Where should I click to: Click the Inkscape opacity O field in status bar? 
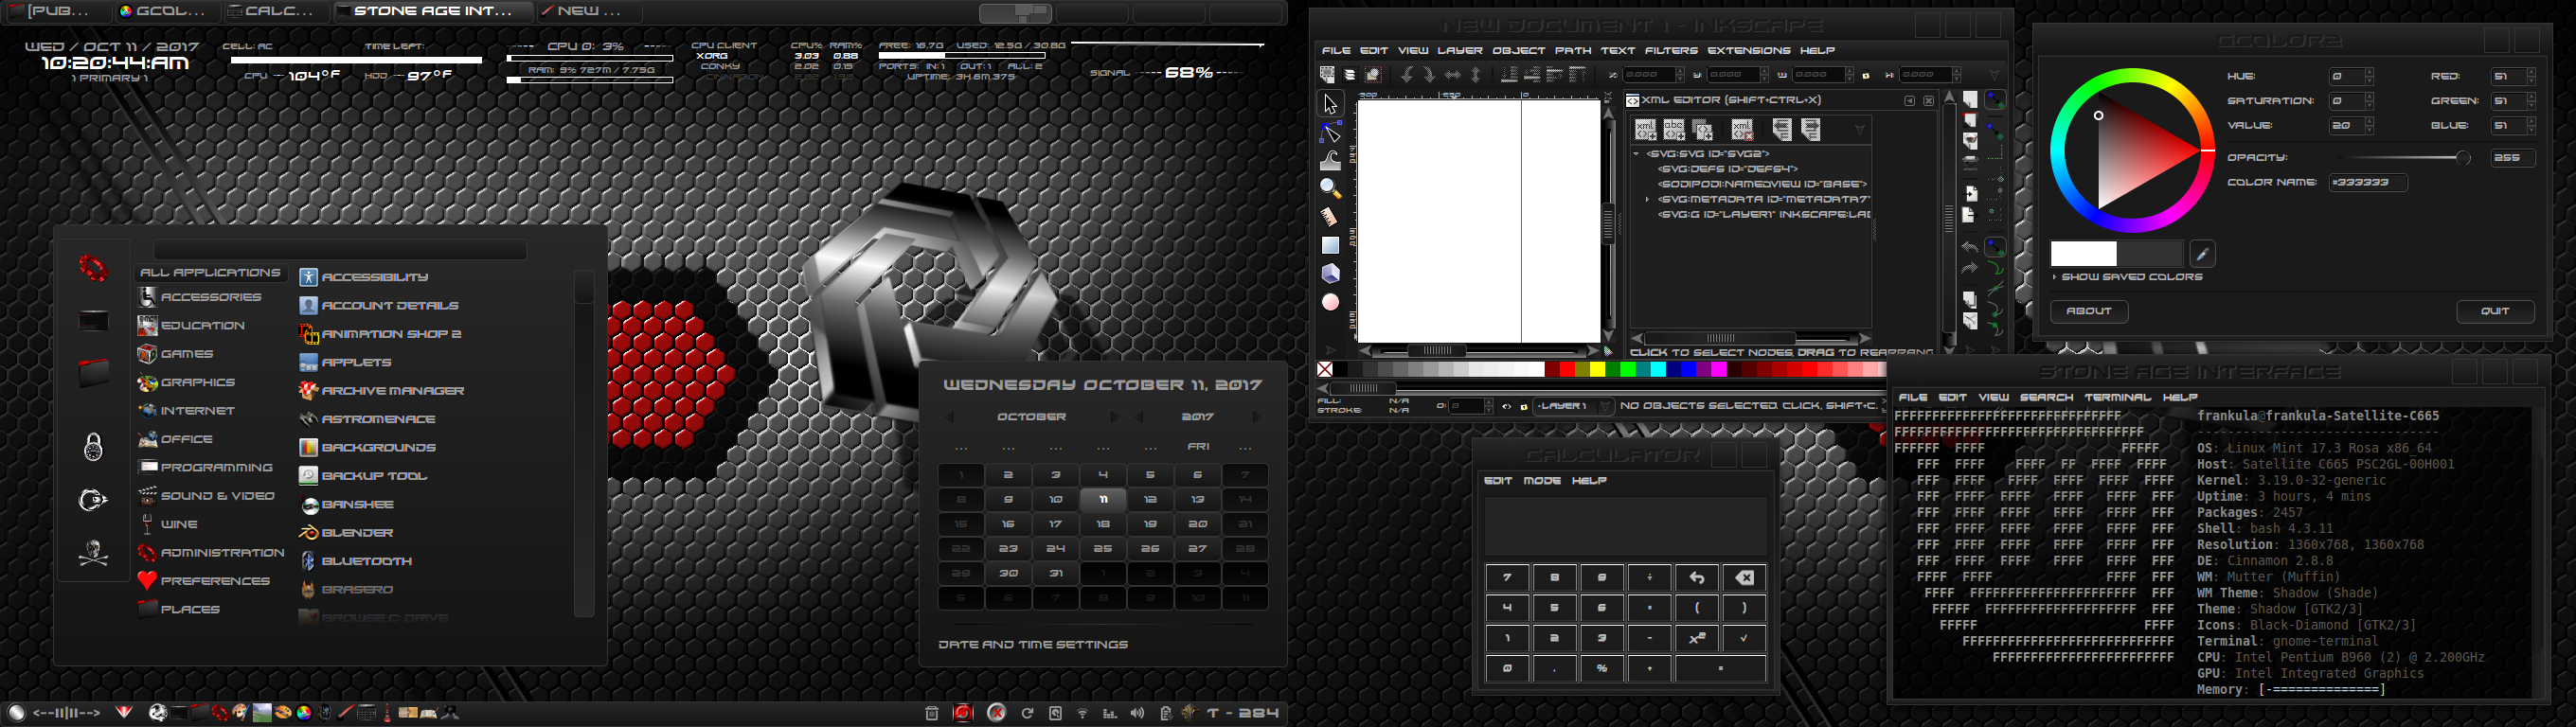(x=1470, y=406)
